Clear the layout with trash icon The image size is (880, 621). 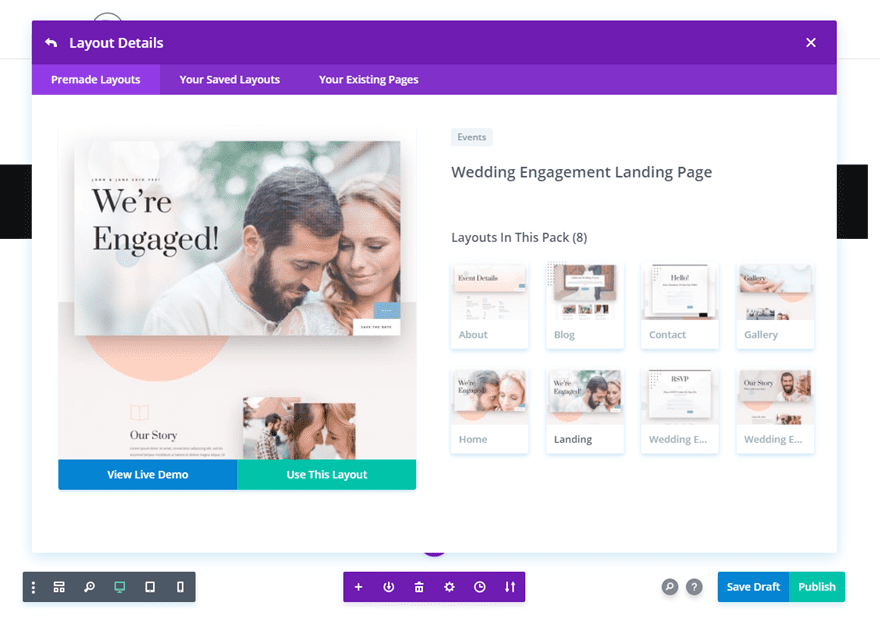[x=419, y=587]
